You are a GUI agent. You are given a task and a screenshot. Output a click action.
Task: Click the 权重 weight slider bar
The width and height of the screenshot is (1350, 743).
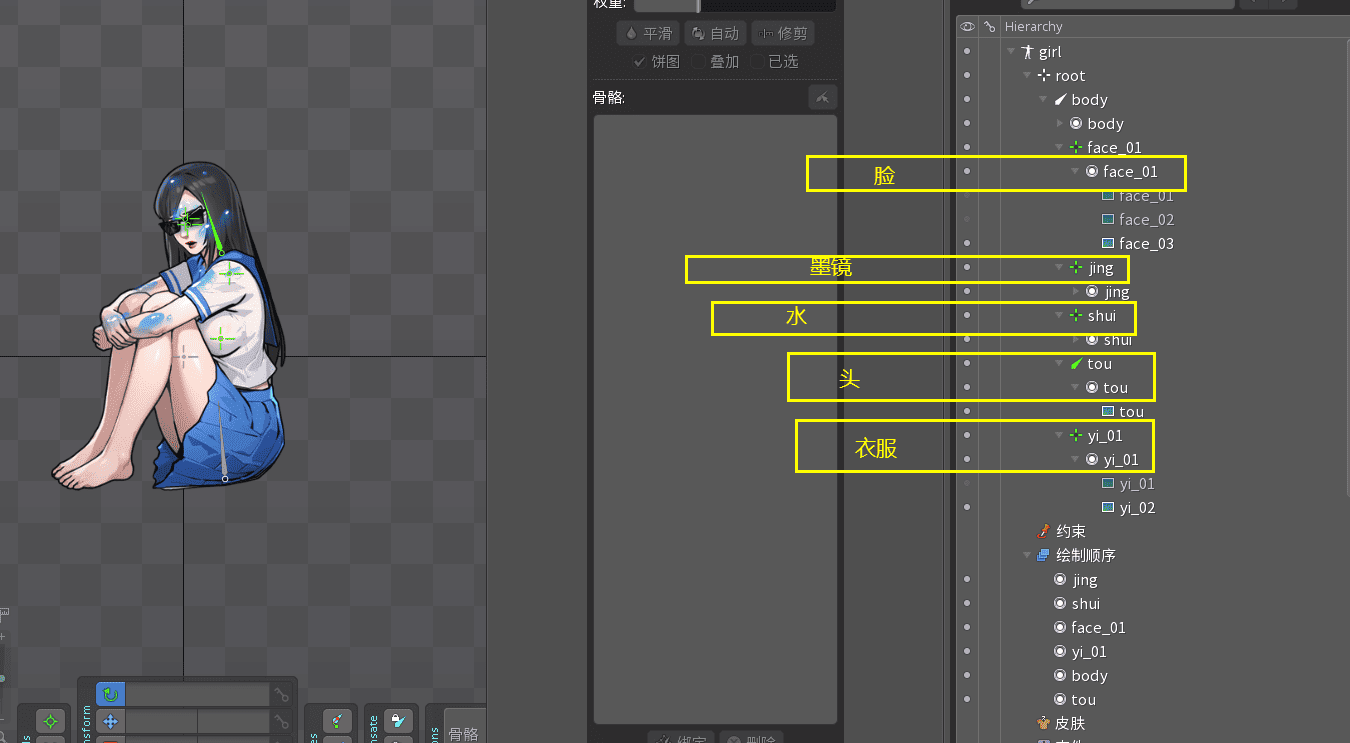734,5
